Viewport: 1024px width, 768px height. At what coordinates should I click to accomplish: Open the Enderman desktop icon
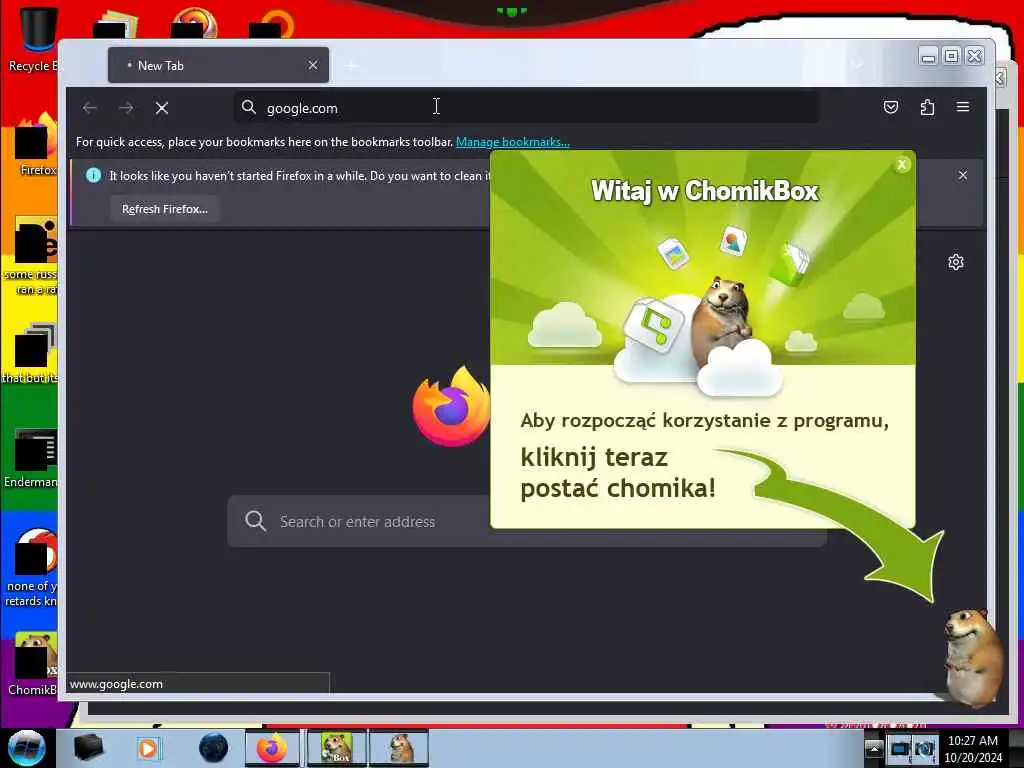(31, 458)
